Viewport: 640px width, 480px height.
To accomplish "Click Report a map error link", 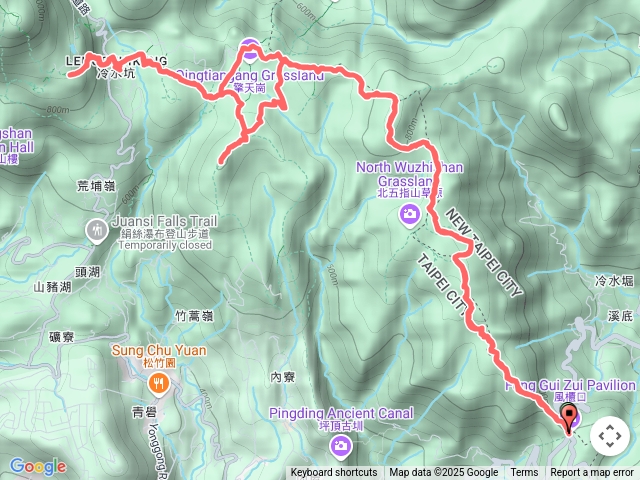I will tap(592, 473).
